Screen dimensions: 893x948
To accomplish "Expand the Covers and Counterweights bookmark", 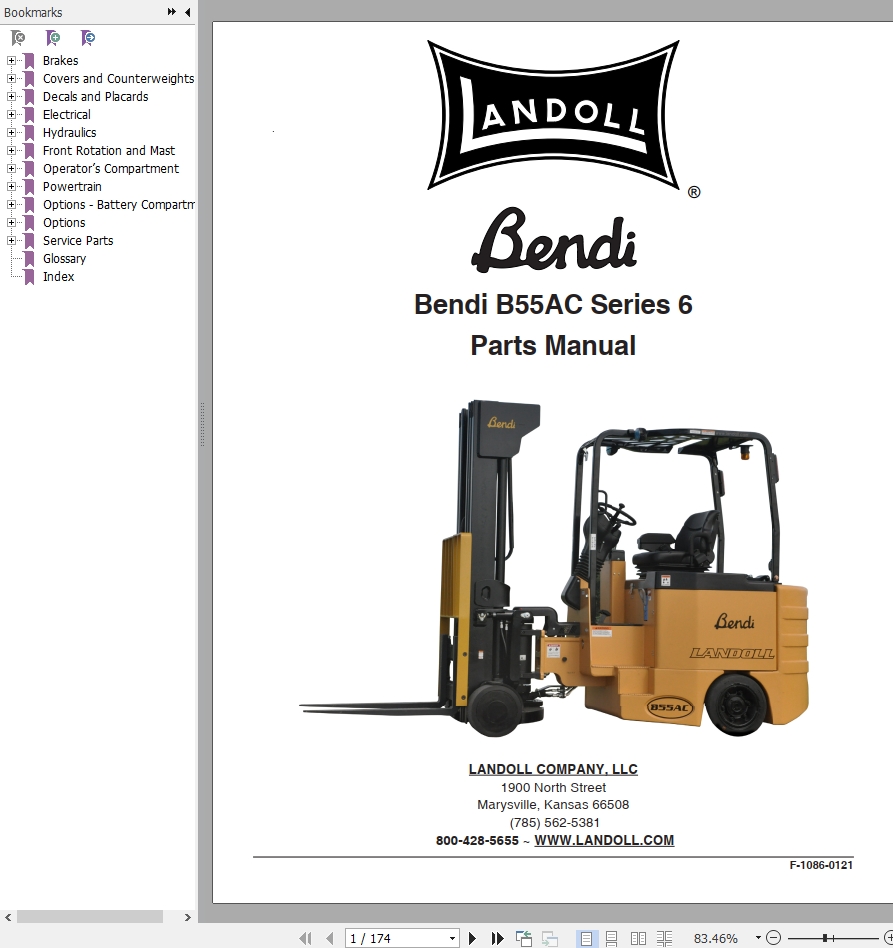I will (x=11, y=79).
